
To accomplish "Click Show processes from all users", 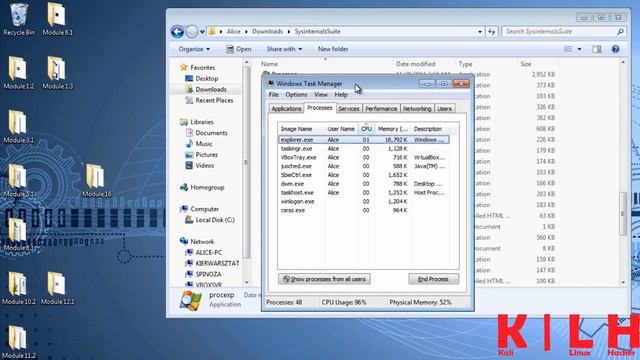I will [x=324, y=279].
